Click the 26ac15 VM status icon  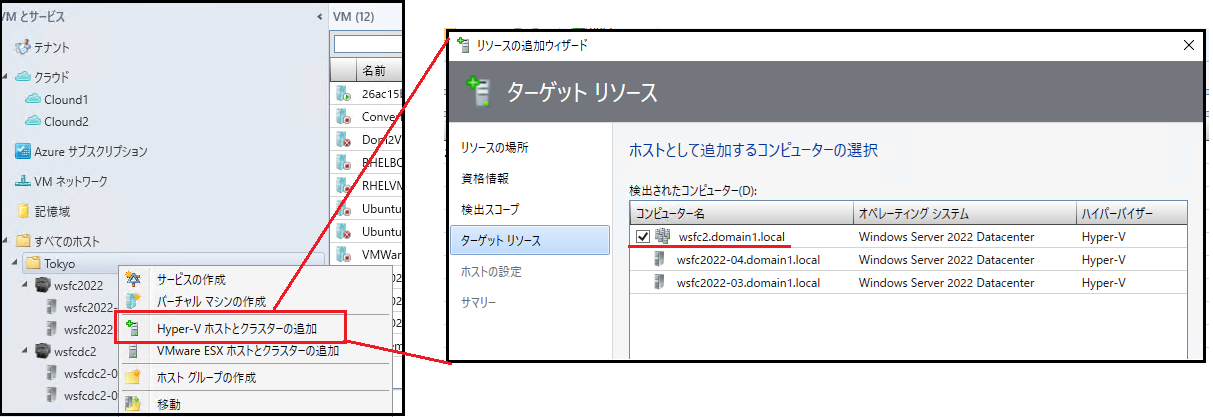tap(344, 95)
